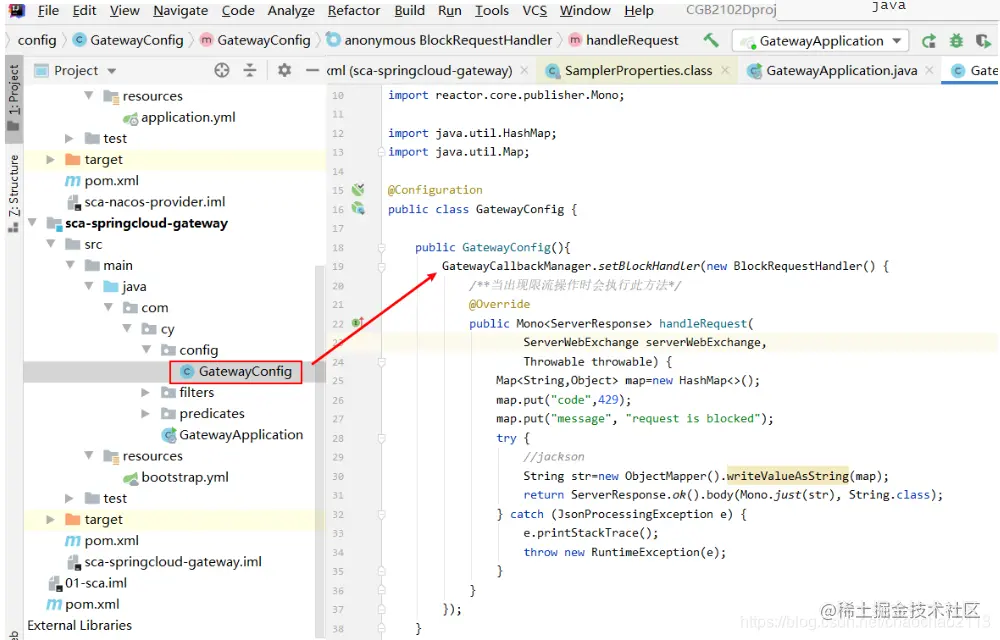Open the GatewayApplication run configuration dropdown
1000x640 pixels.
pyautogui.click(x=820, y=41)
